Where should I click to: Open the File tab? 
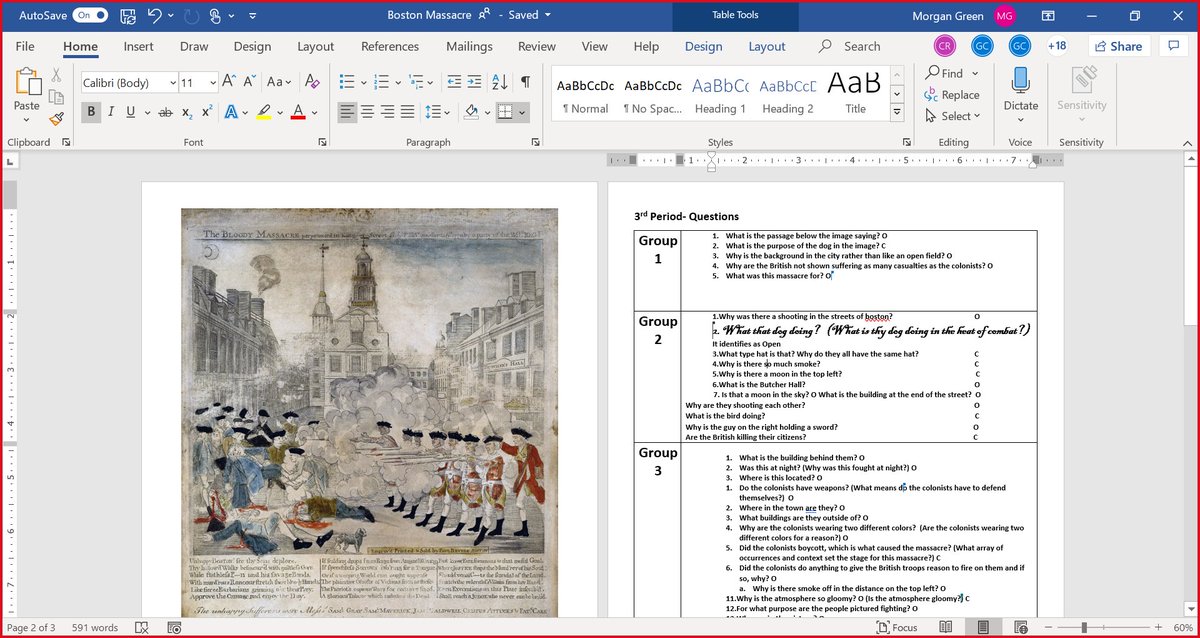(25, 46)
